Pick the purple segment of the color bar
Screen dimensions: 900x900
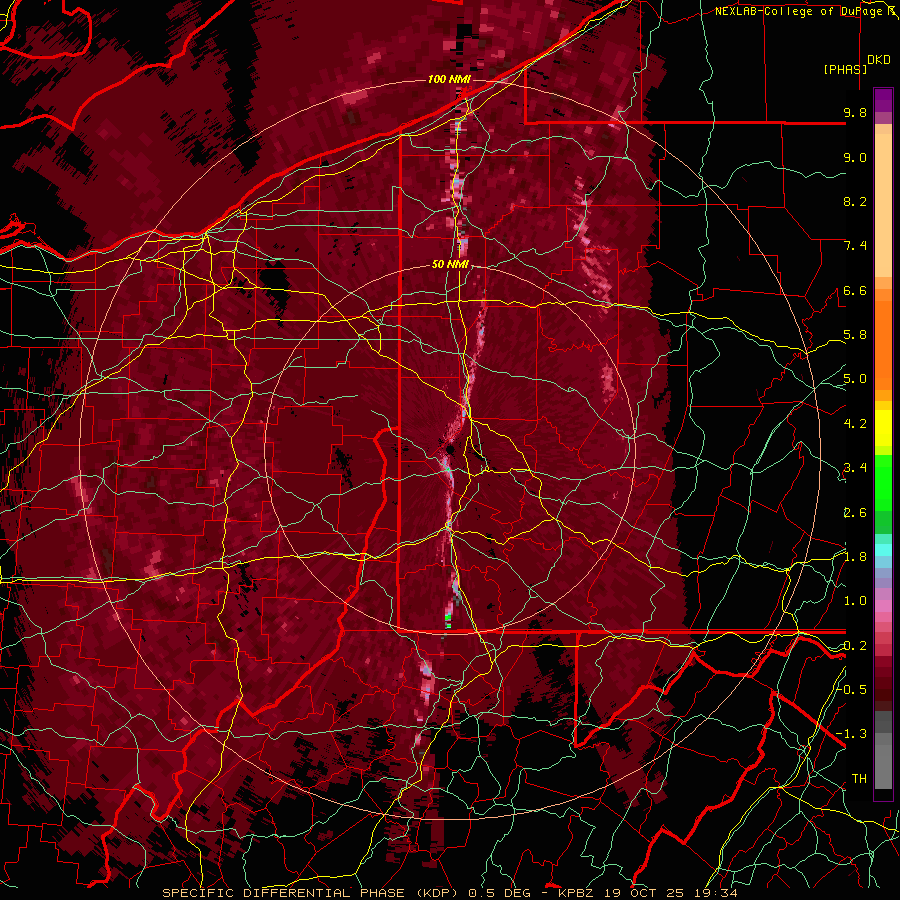click(883, 100)
